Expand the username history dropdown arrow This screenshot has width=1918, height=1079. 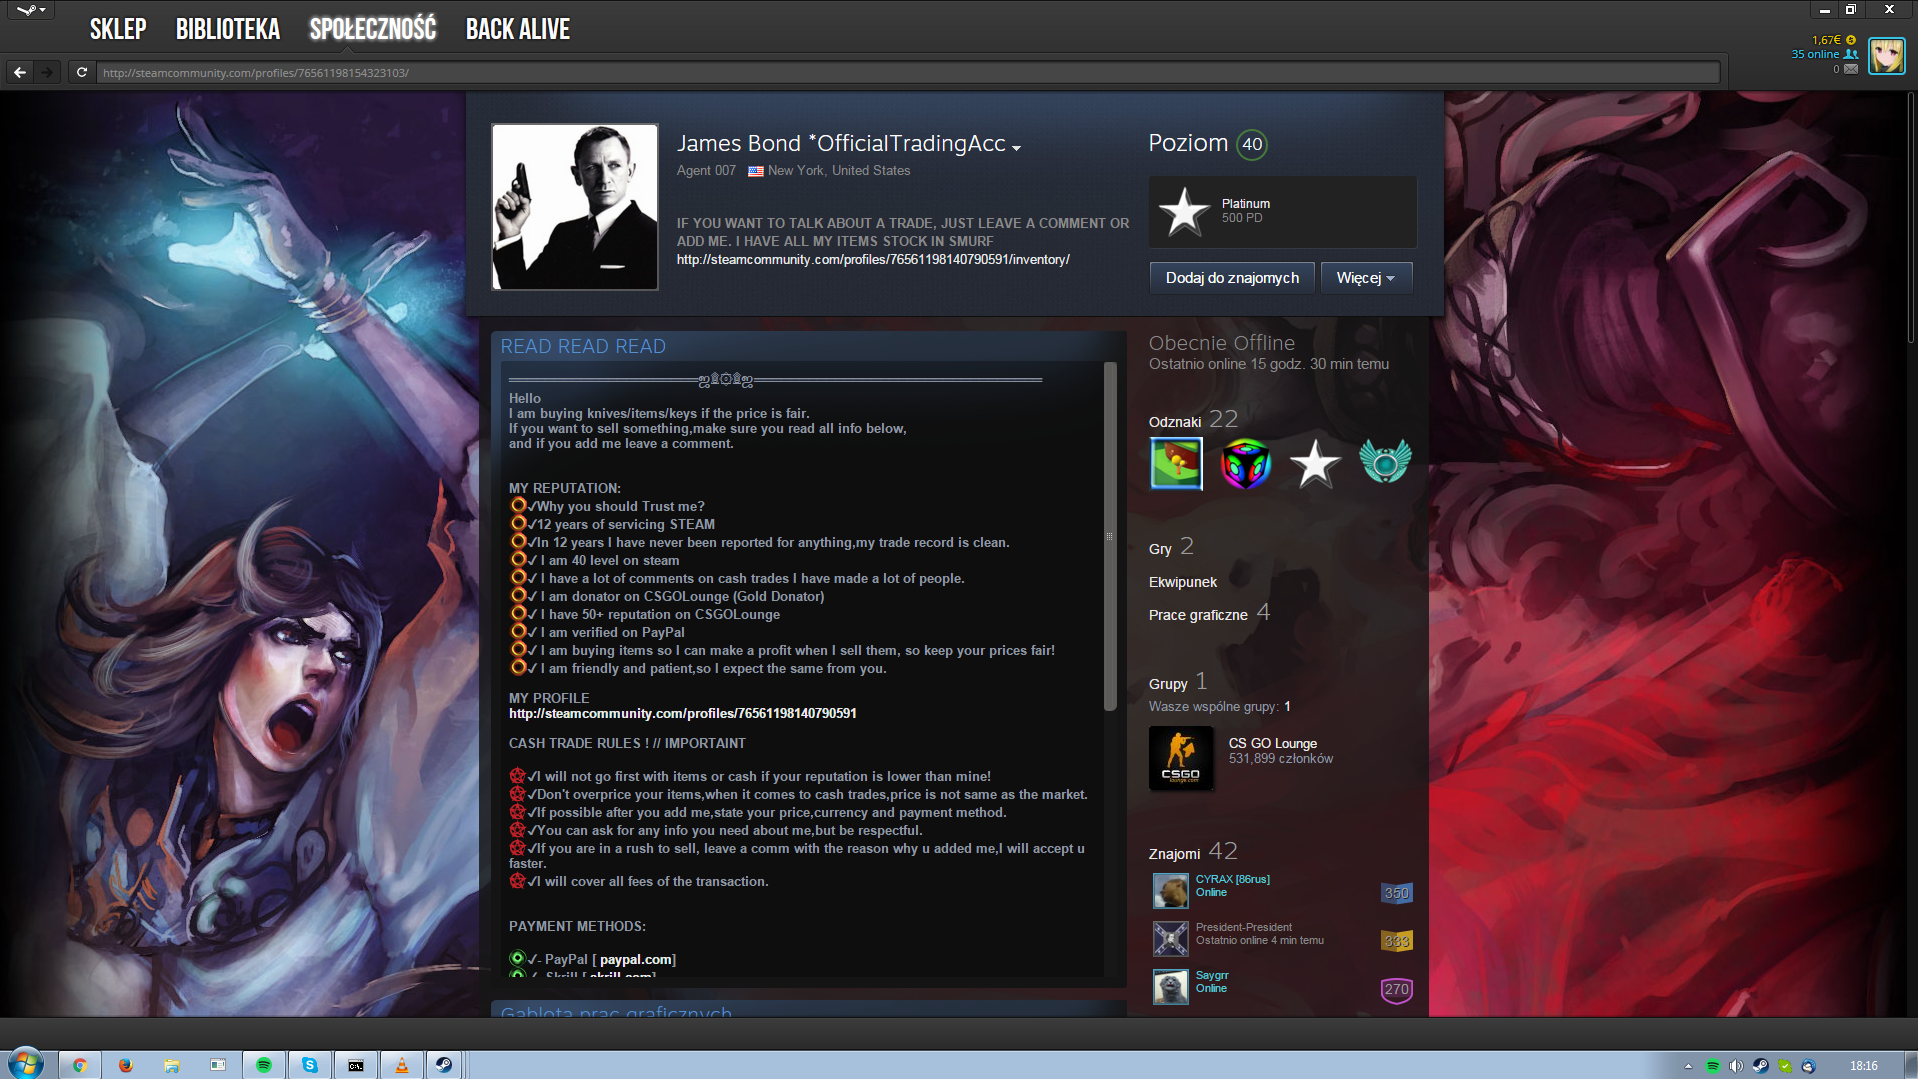[1017, 148]
